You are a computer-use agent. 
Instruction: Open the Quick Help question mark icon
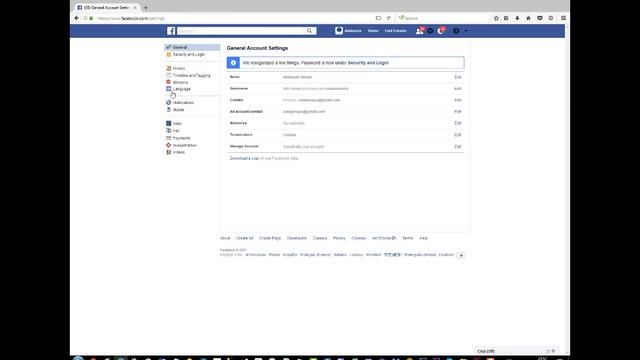pyautogui.click(x=456, y=31)
